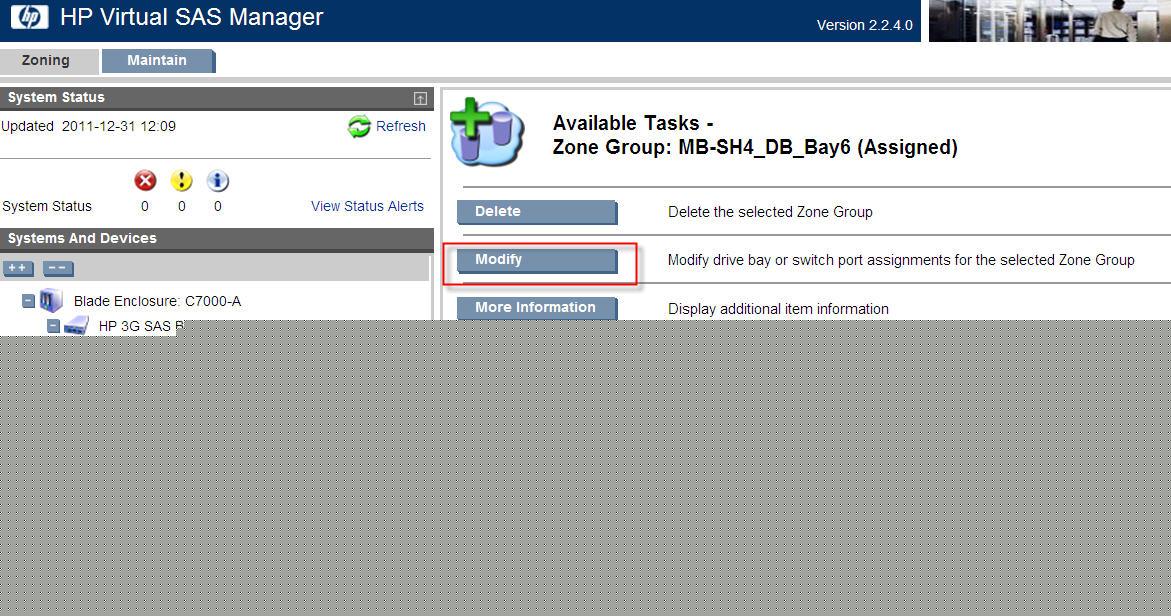Click Modify button for Zone Group
Screen dimensions: 1171x616
pyautogui.click(x=537, y=260)
